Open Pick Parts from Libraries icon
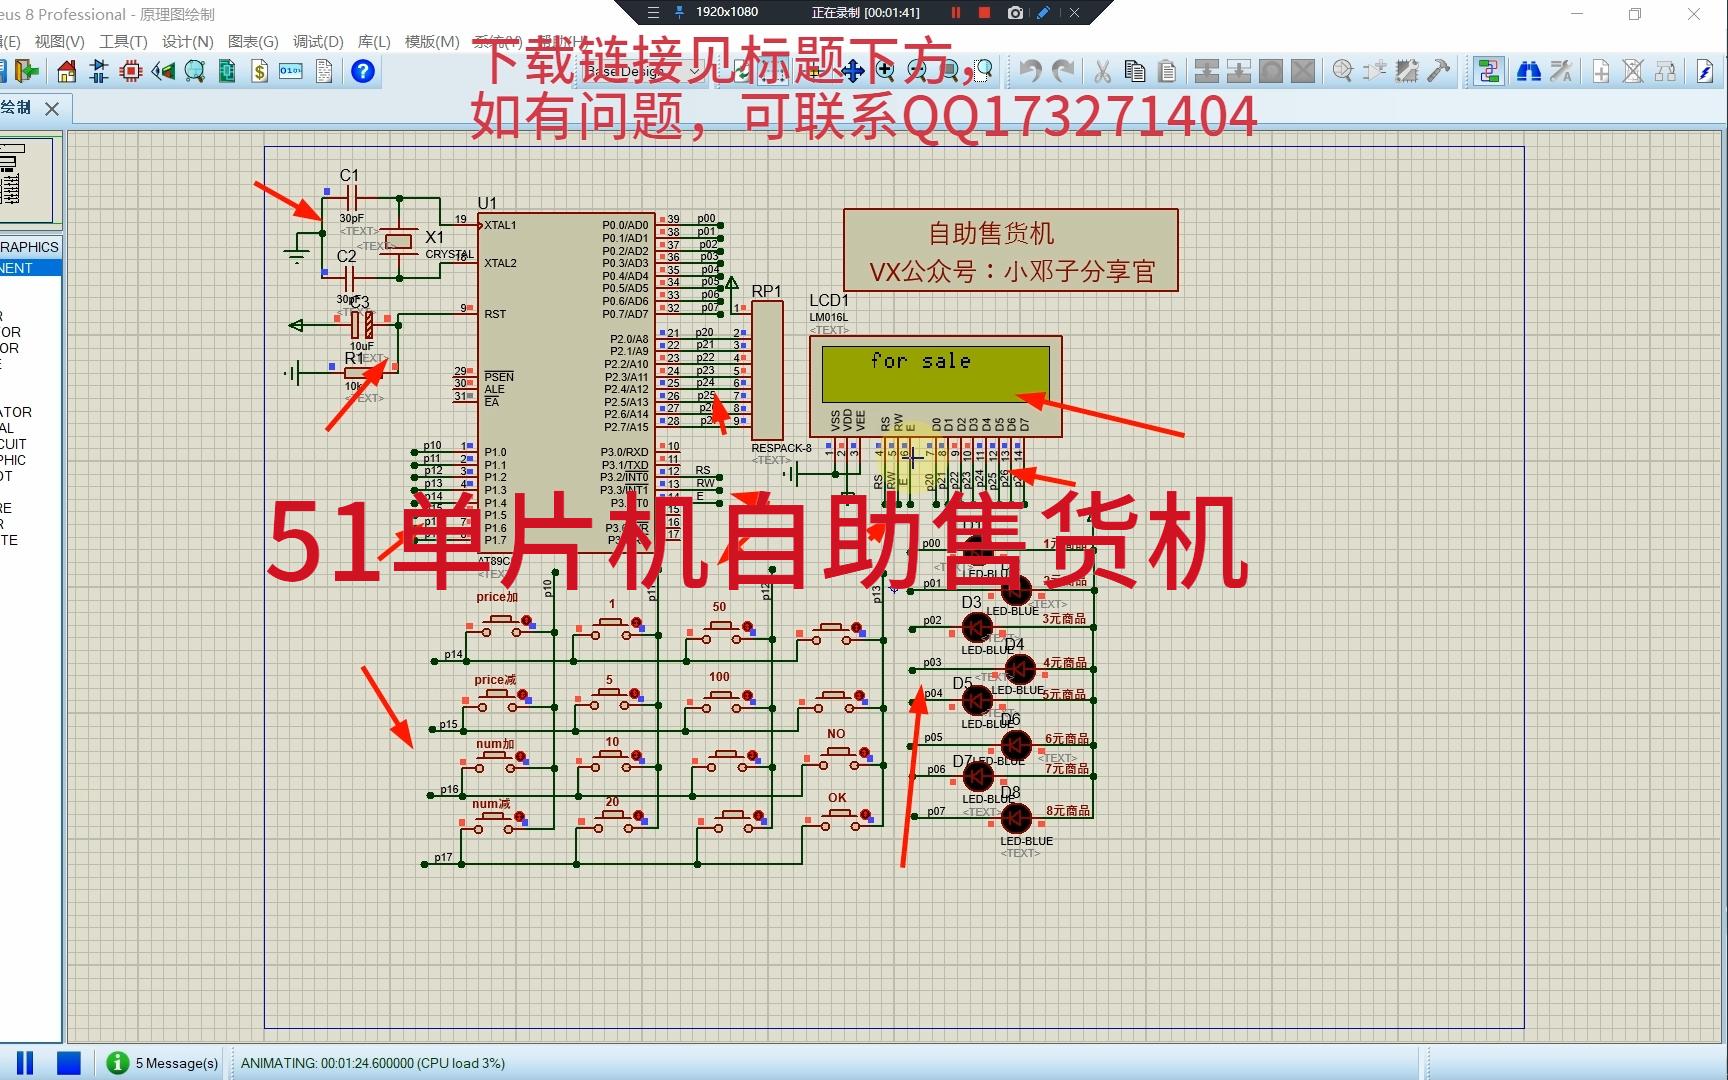The width and height of the screenshot is (1728, 1080). click(1343, 71)
